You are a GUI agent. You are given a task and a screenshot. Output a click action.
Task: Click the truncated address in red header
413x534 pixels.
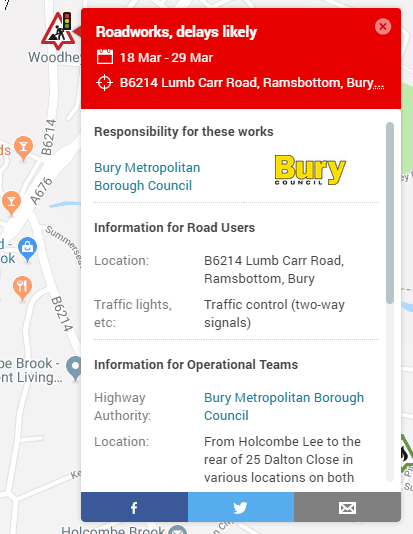click(252, 83)
